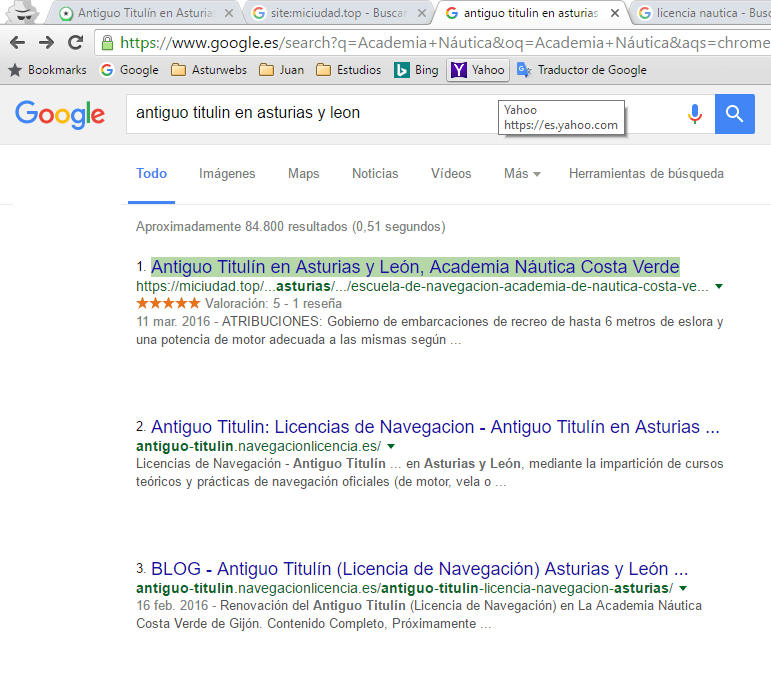The image size is (771, 686).
Task: Expand the Más dropdown menu
Action: (522, 174)
